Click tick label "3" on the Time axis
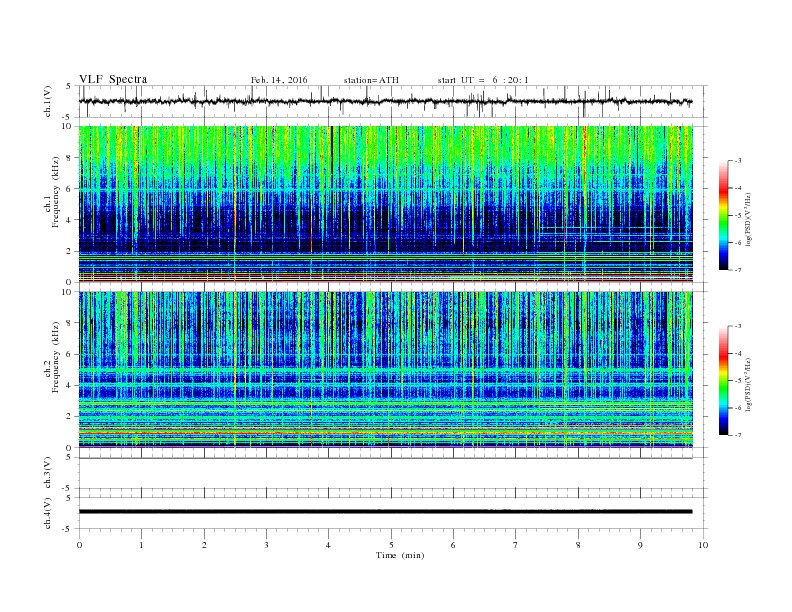Viewport: 792px width, 612px height. click(266, 545)
